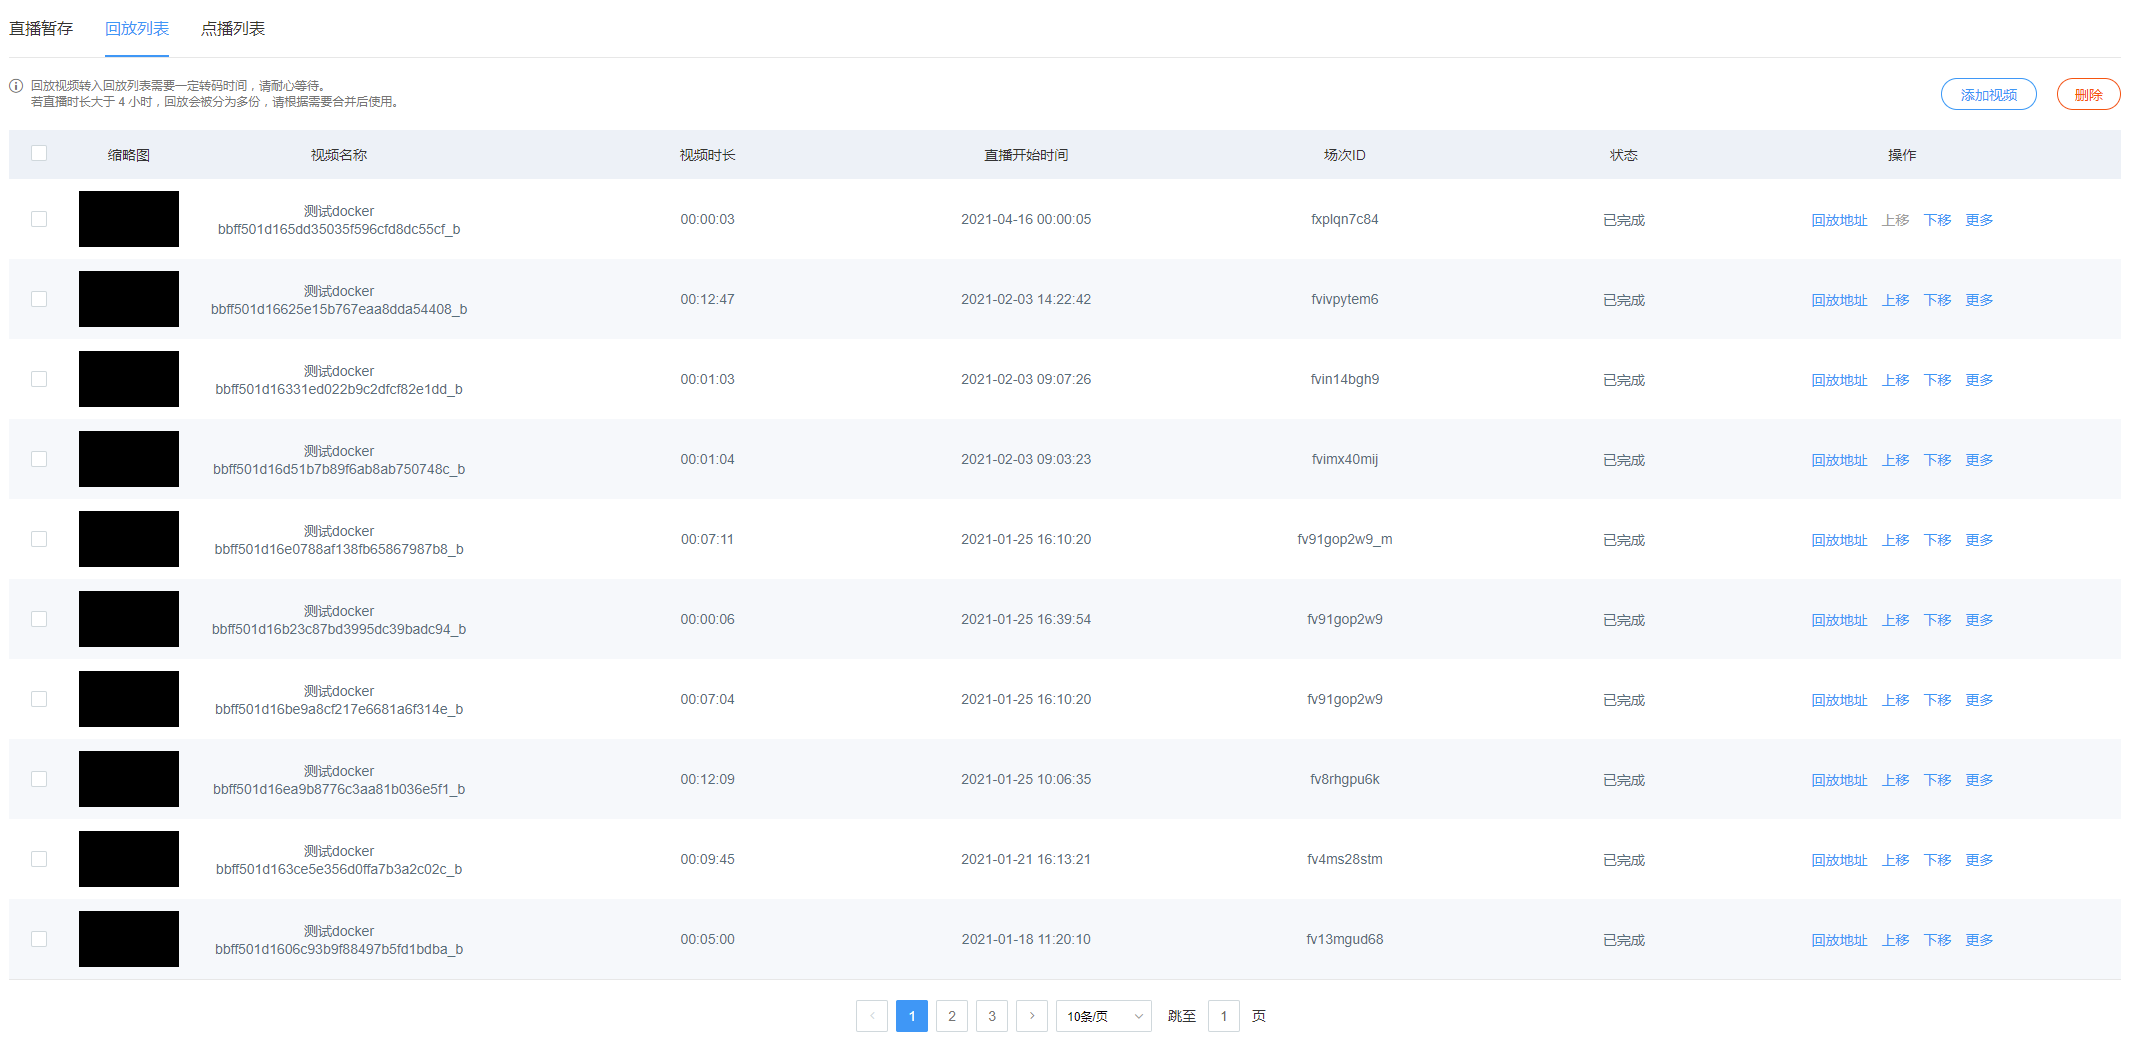Viewport: 2130px width, 1053px height.
Task: Click 已完成 status in row fvimx40mij
Action: [1624, 460]
